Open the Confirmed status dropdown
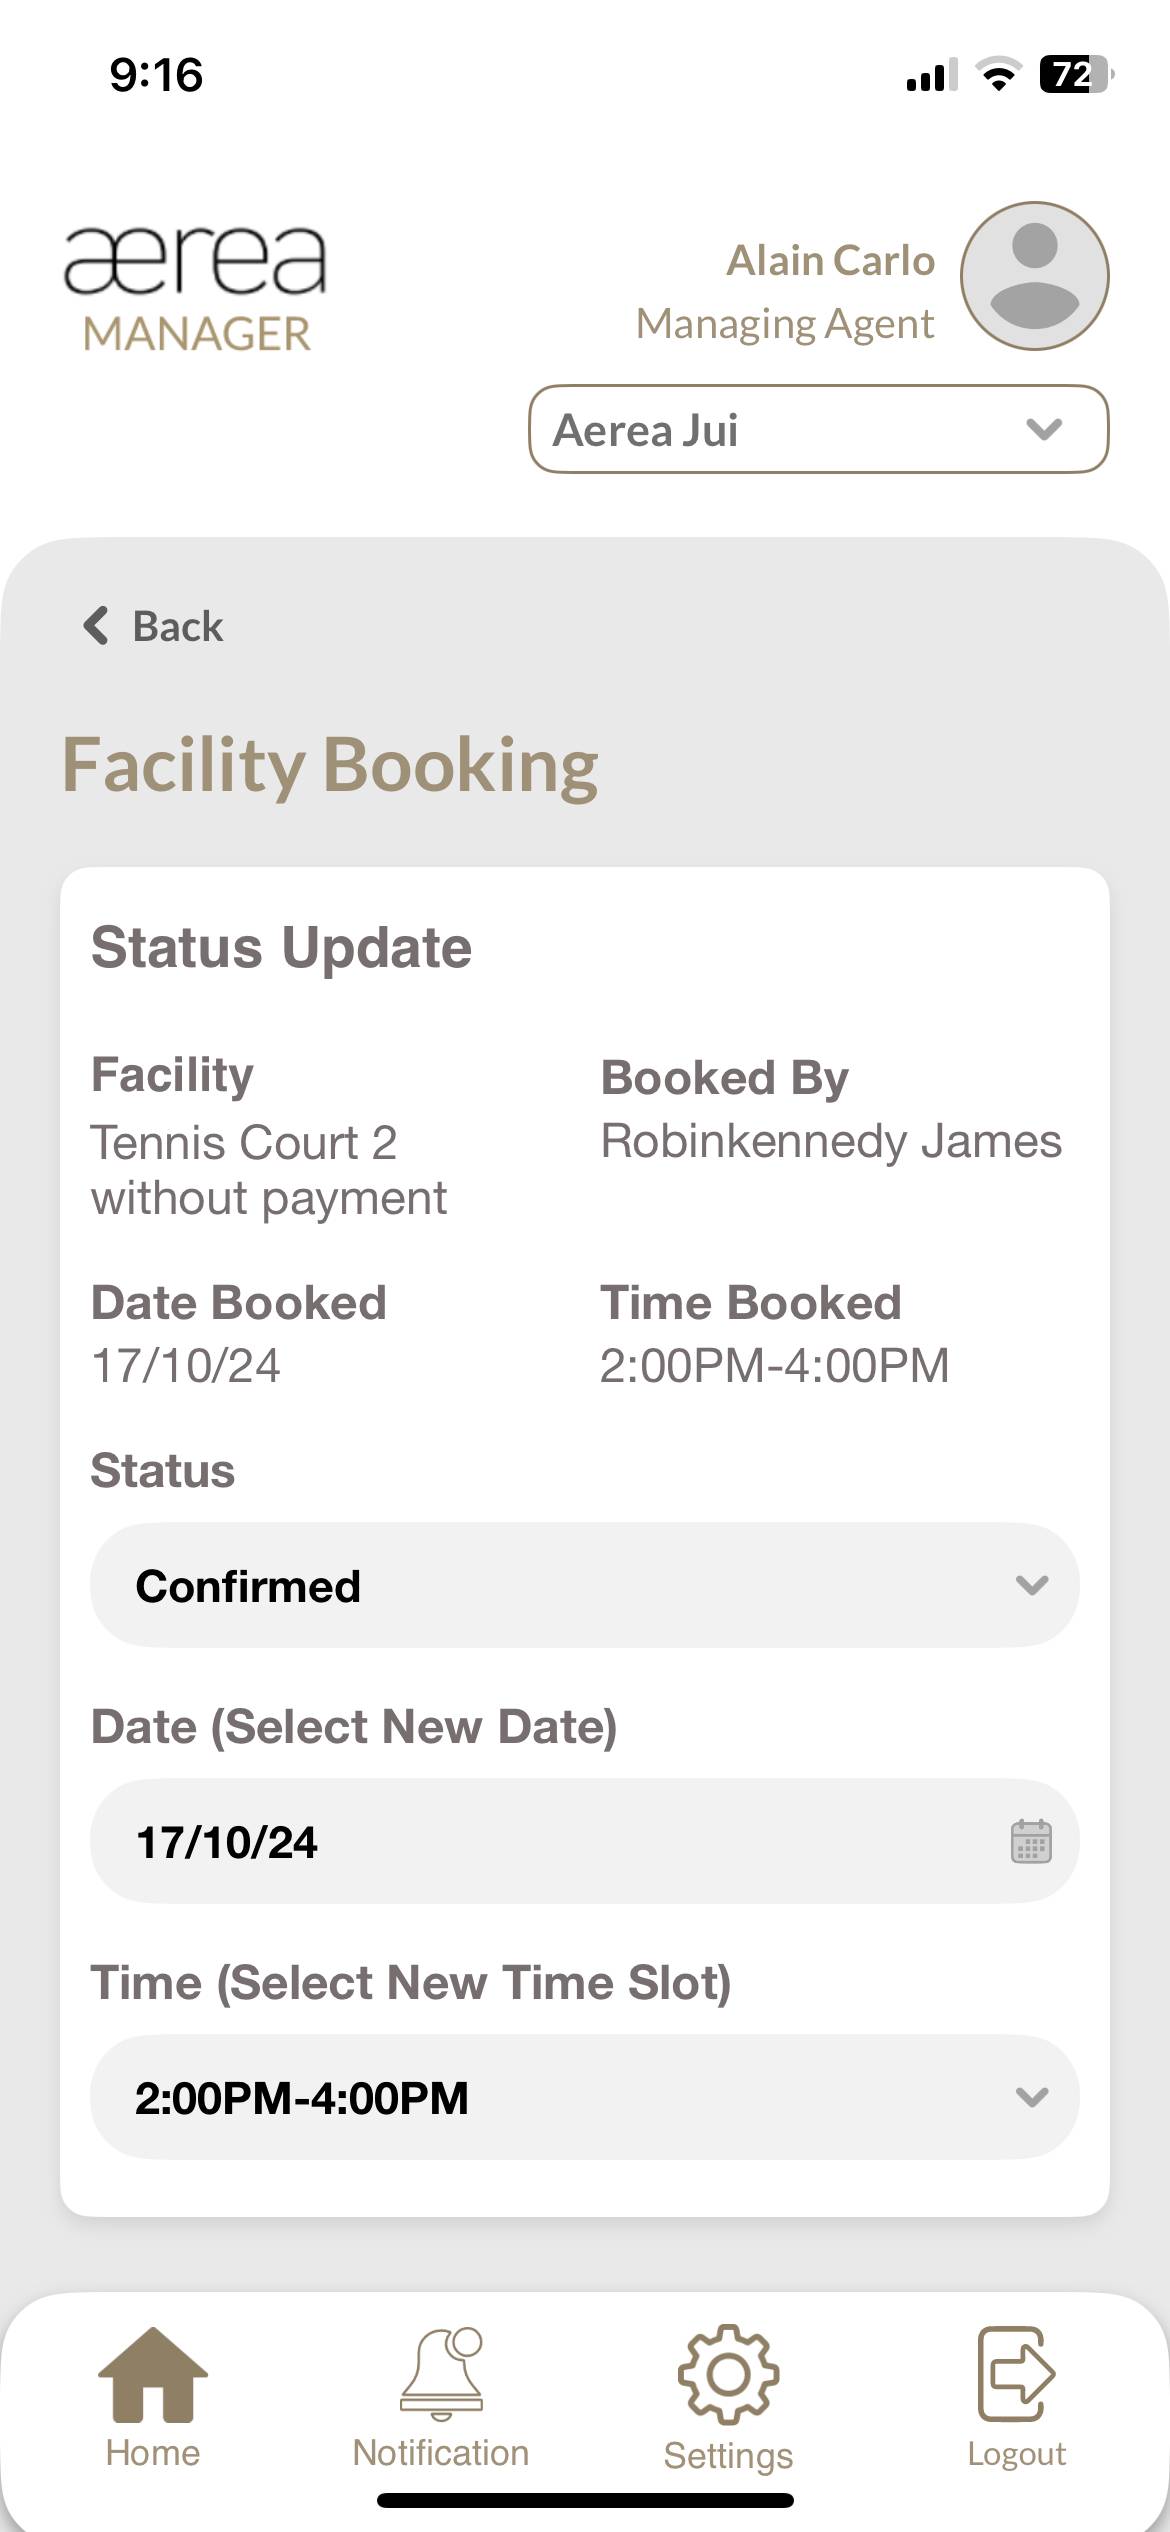 click(584, 1585)
